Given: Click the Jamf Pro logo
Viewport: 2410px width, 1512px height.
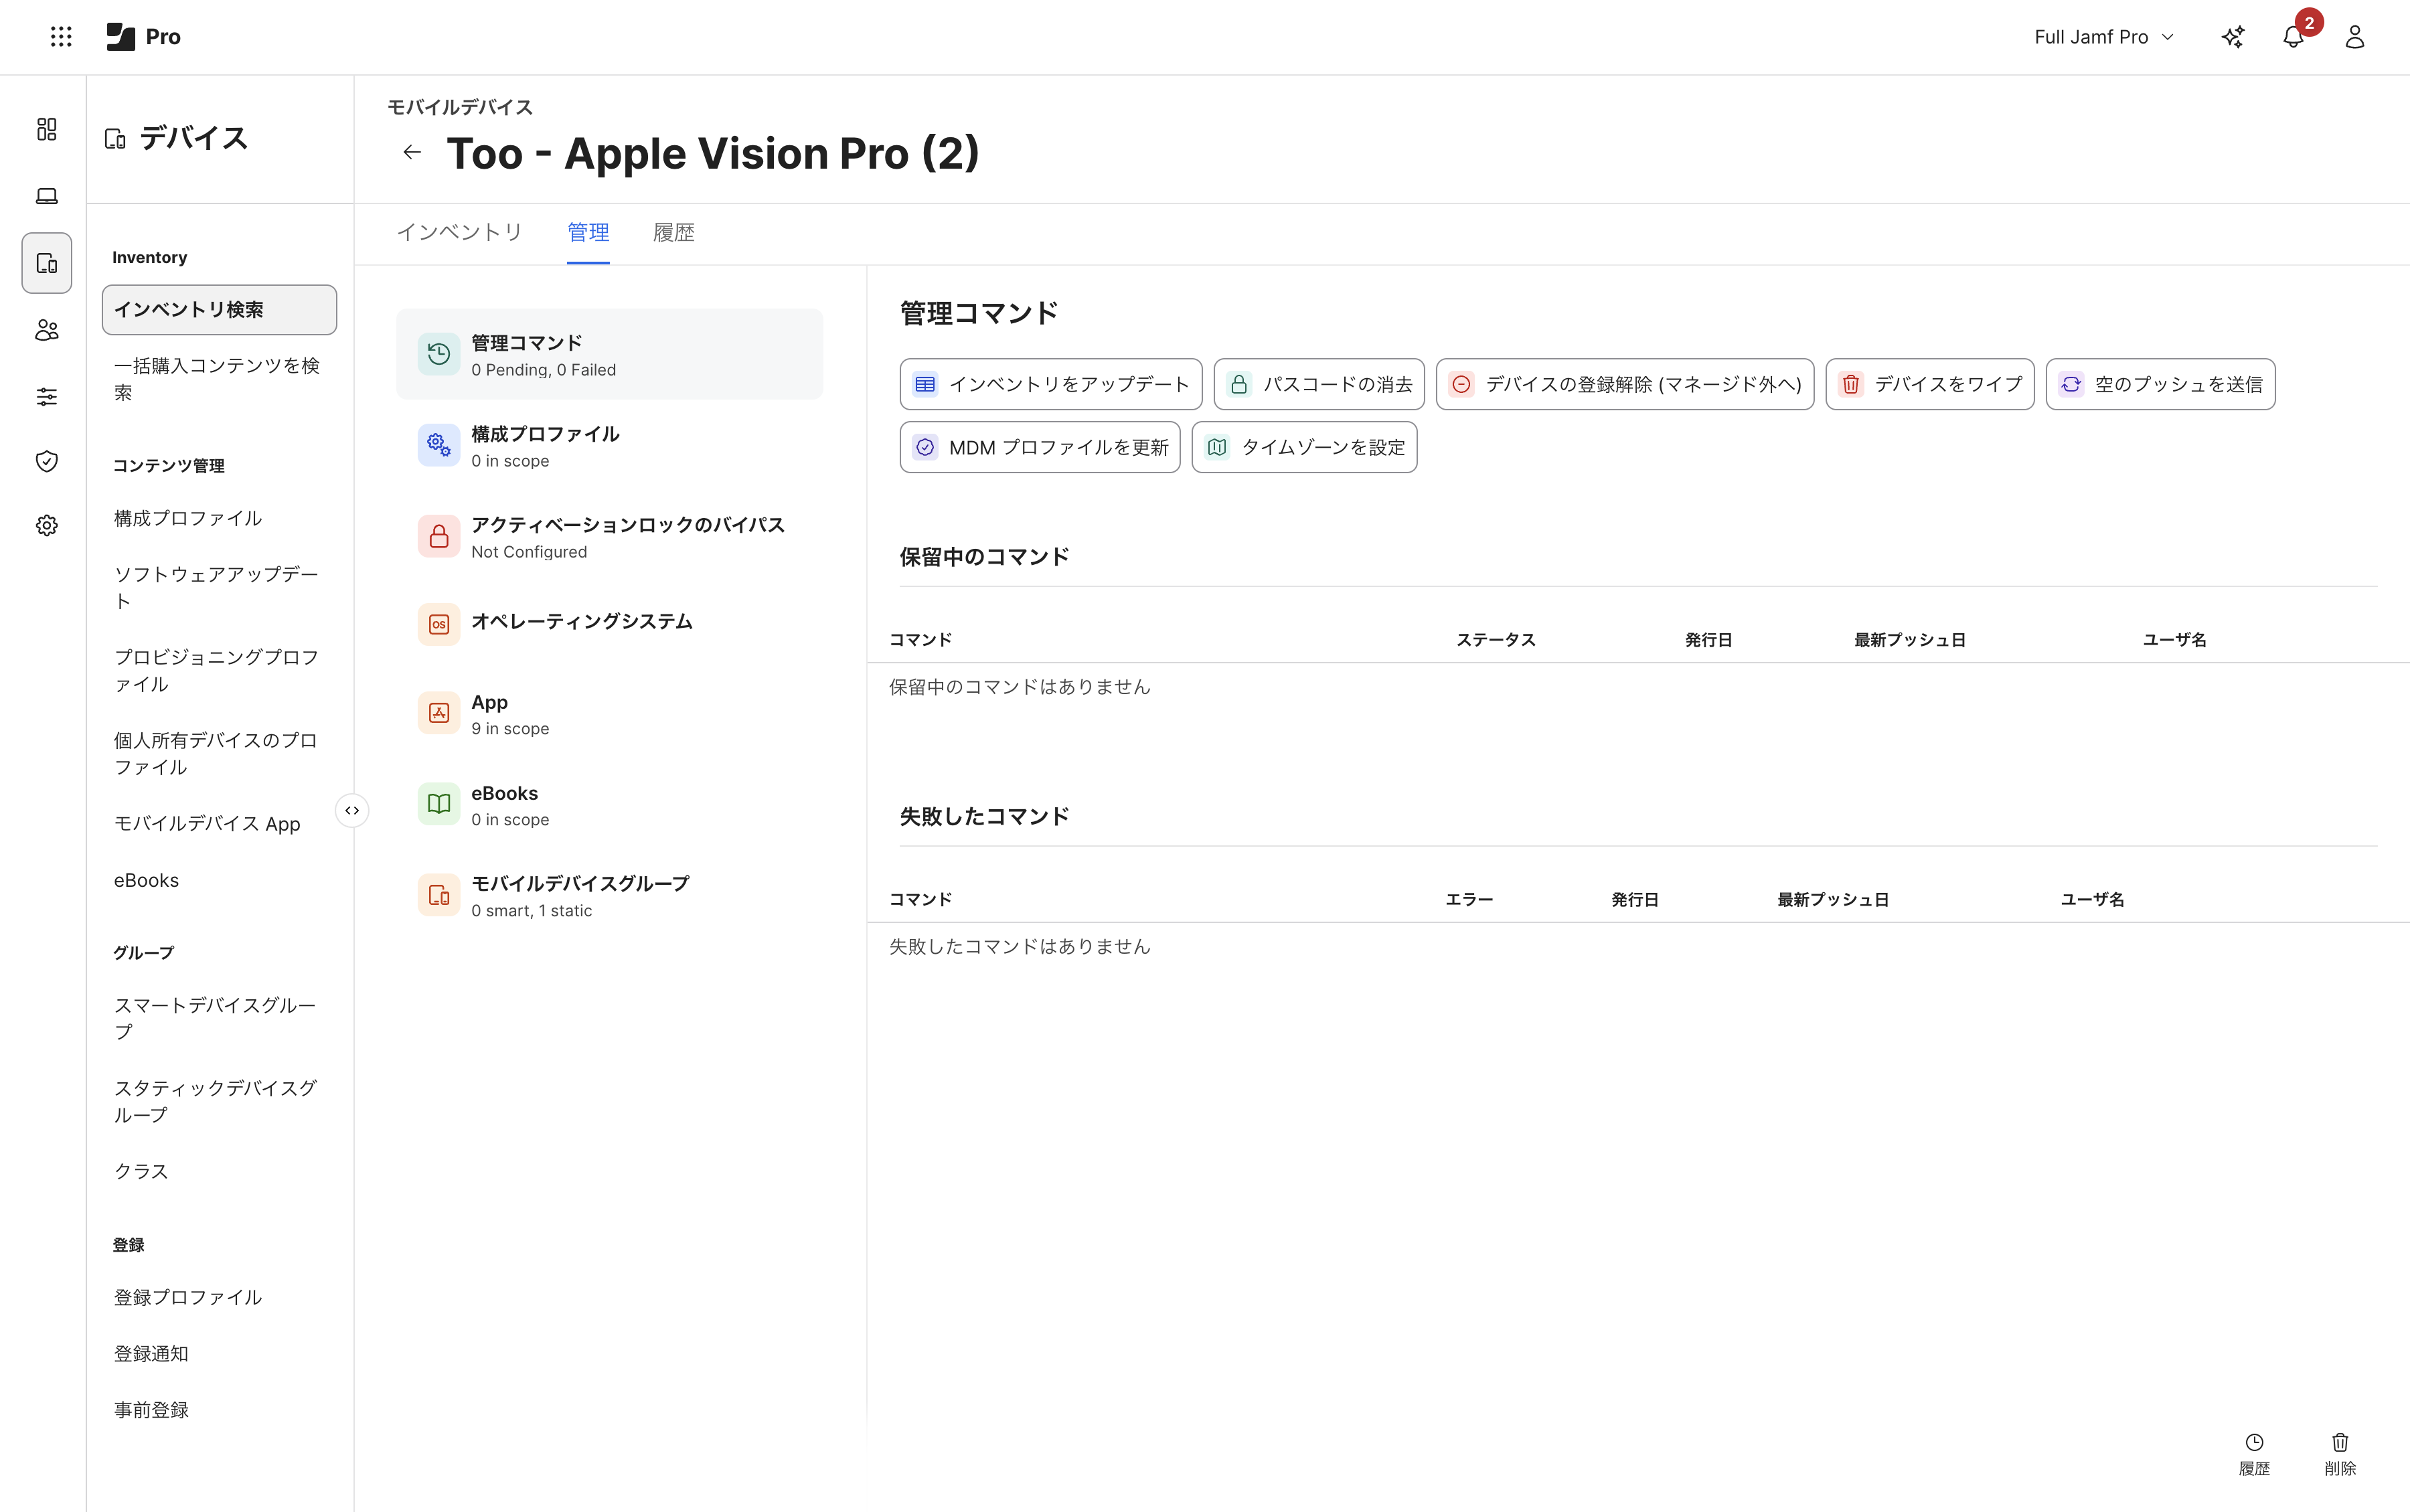Looking at the screenshot, I should pos(143,37).
